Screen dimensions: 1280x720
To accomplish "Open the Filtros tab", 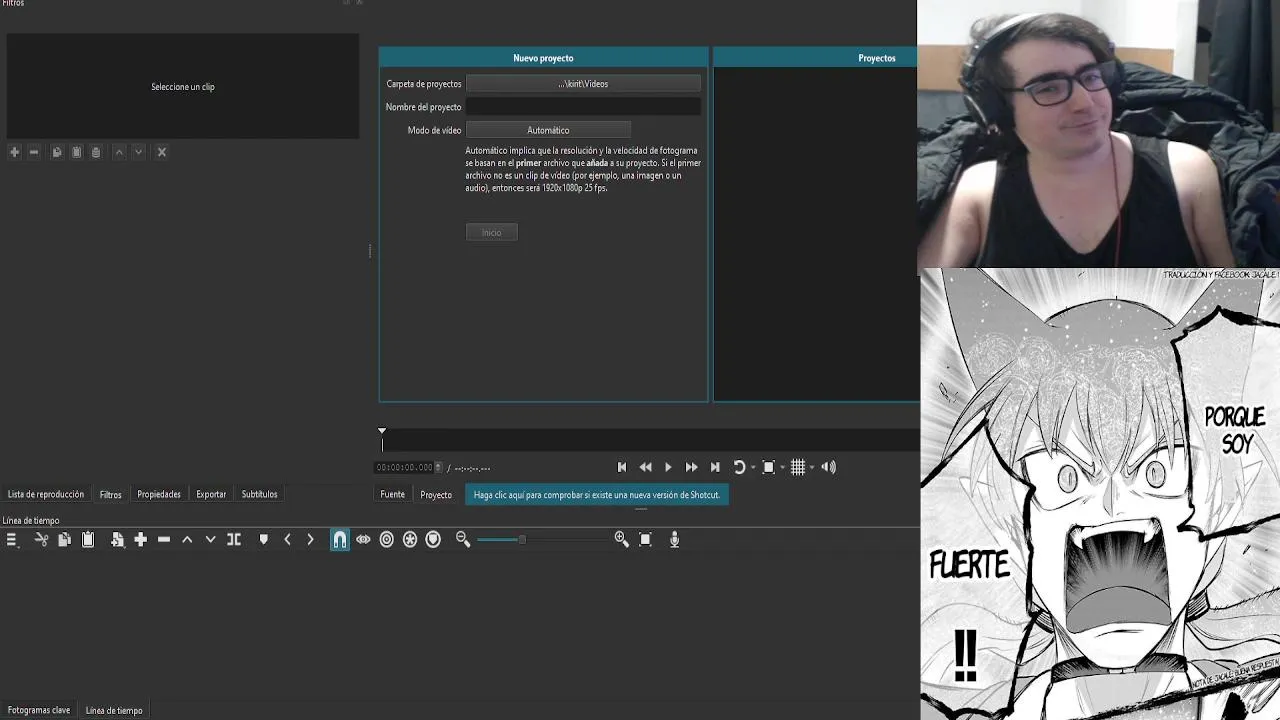I will pyautogui.click(x=111, y=494).
